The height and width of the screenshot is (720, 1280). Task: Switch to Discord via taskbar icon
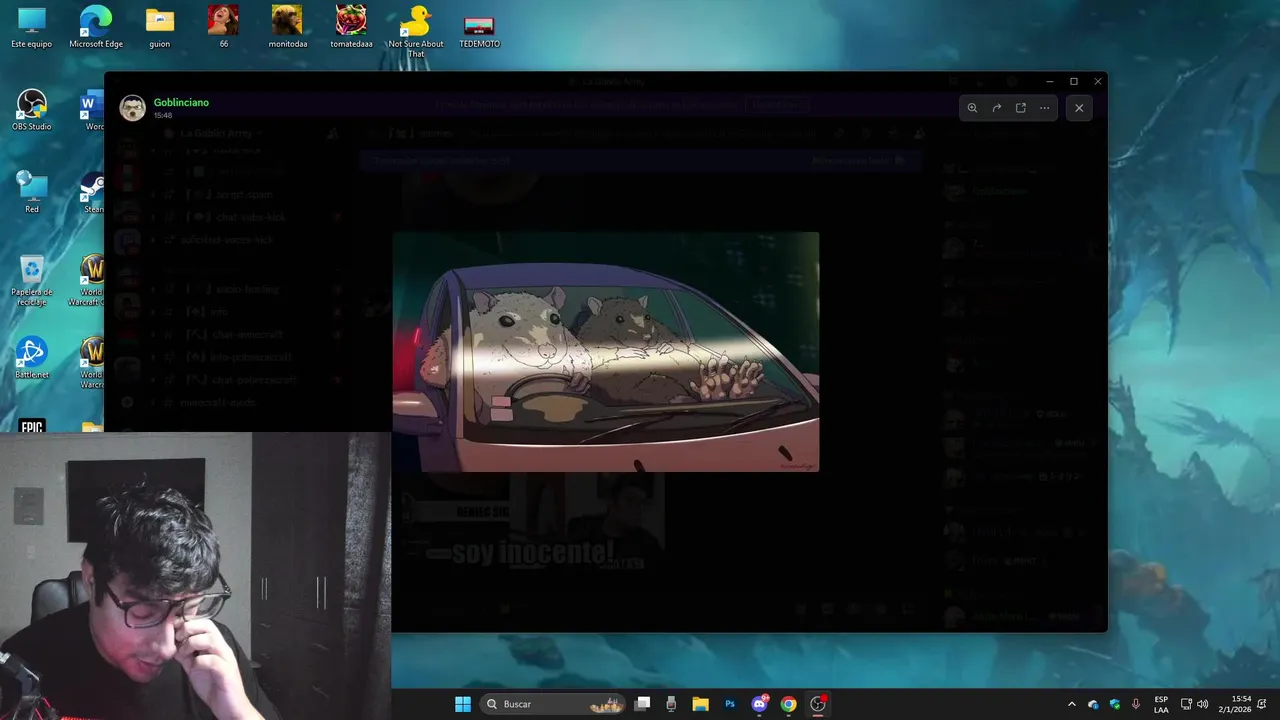pos(760,704)
